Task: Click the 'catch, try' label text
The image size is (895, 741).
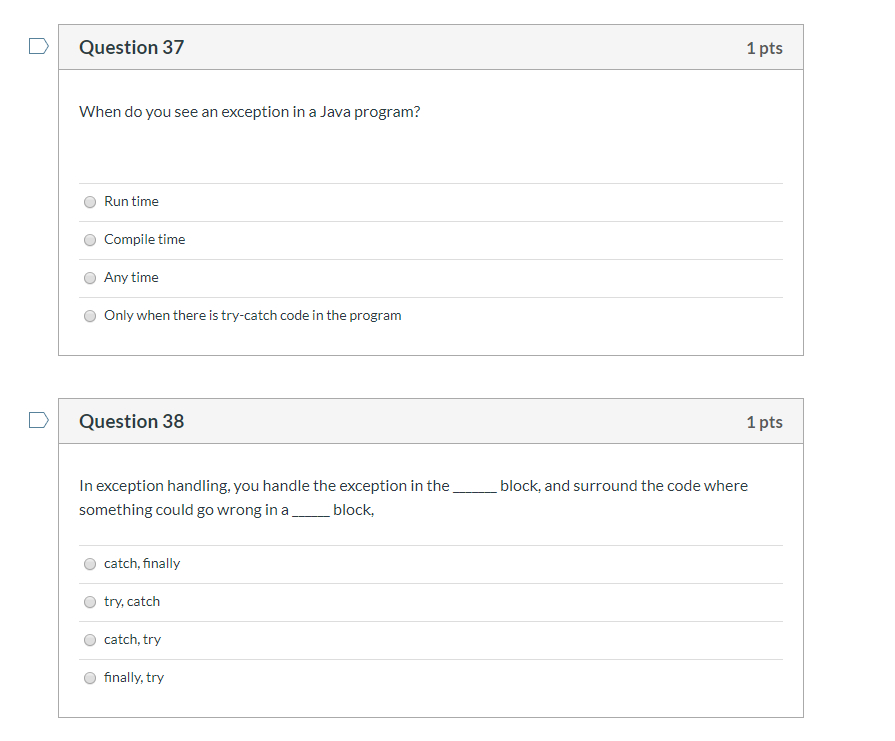Action: [132, 639]
